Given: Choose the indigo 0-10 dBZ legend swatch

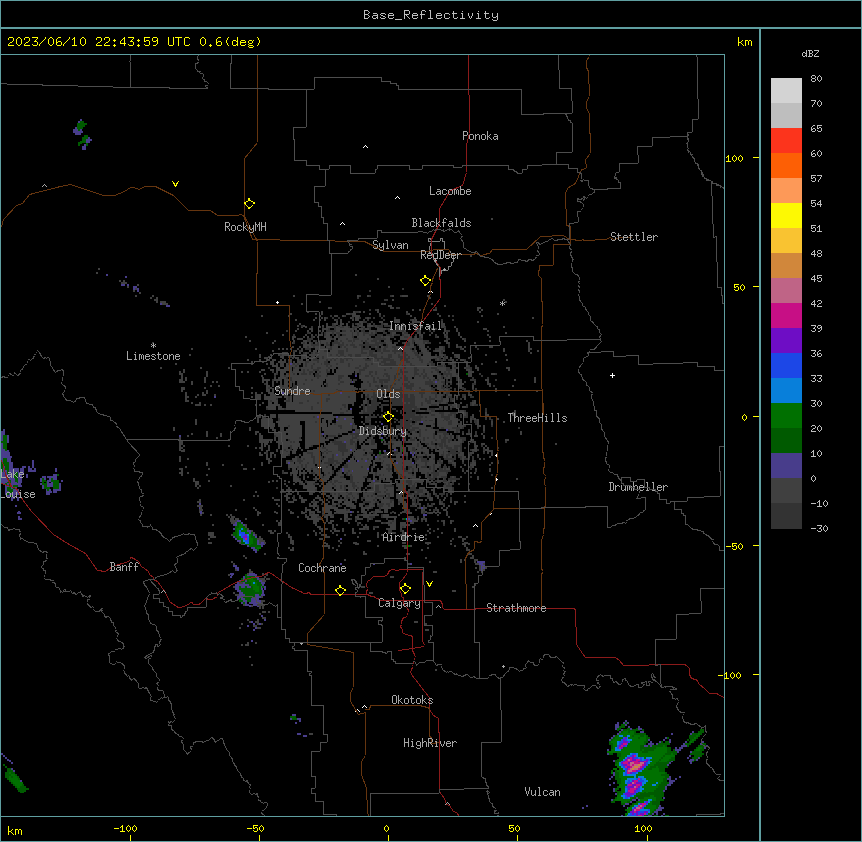Looking at the screenshot, I should 786,466.
